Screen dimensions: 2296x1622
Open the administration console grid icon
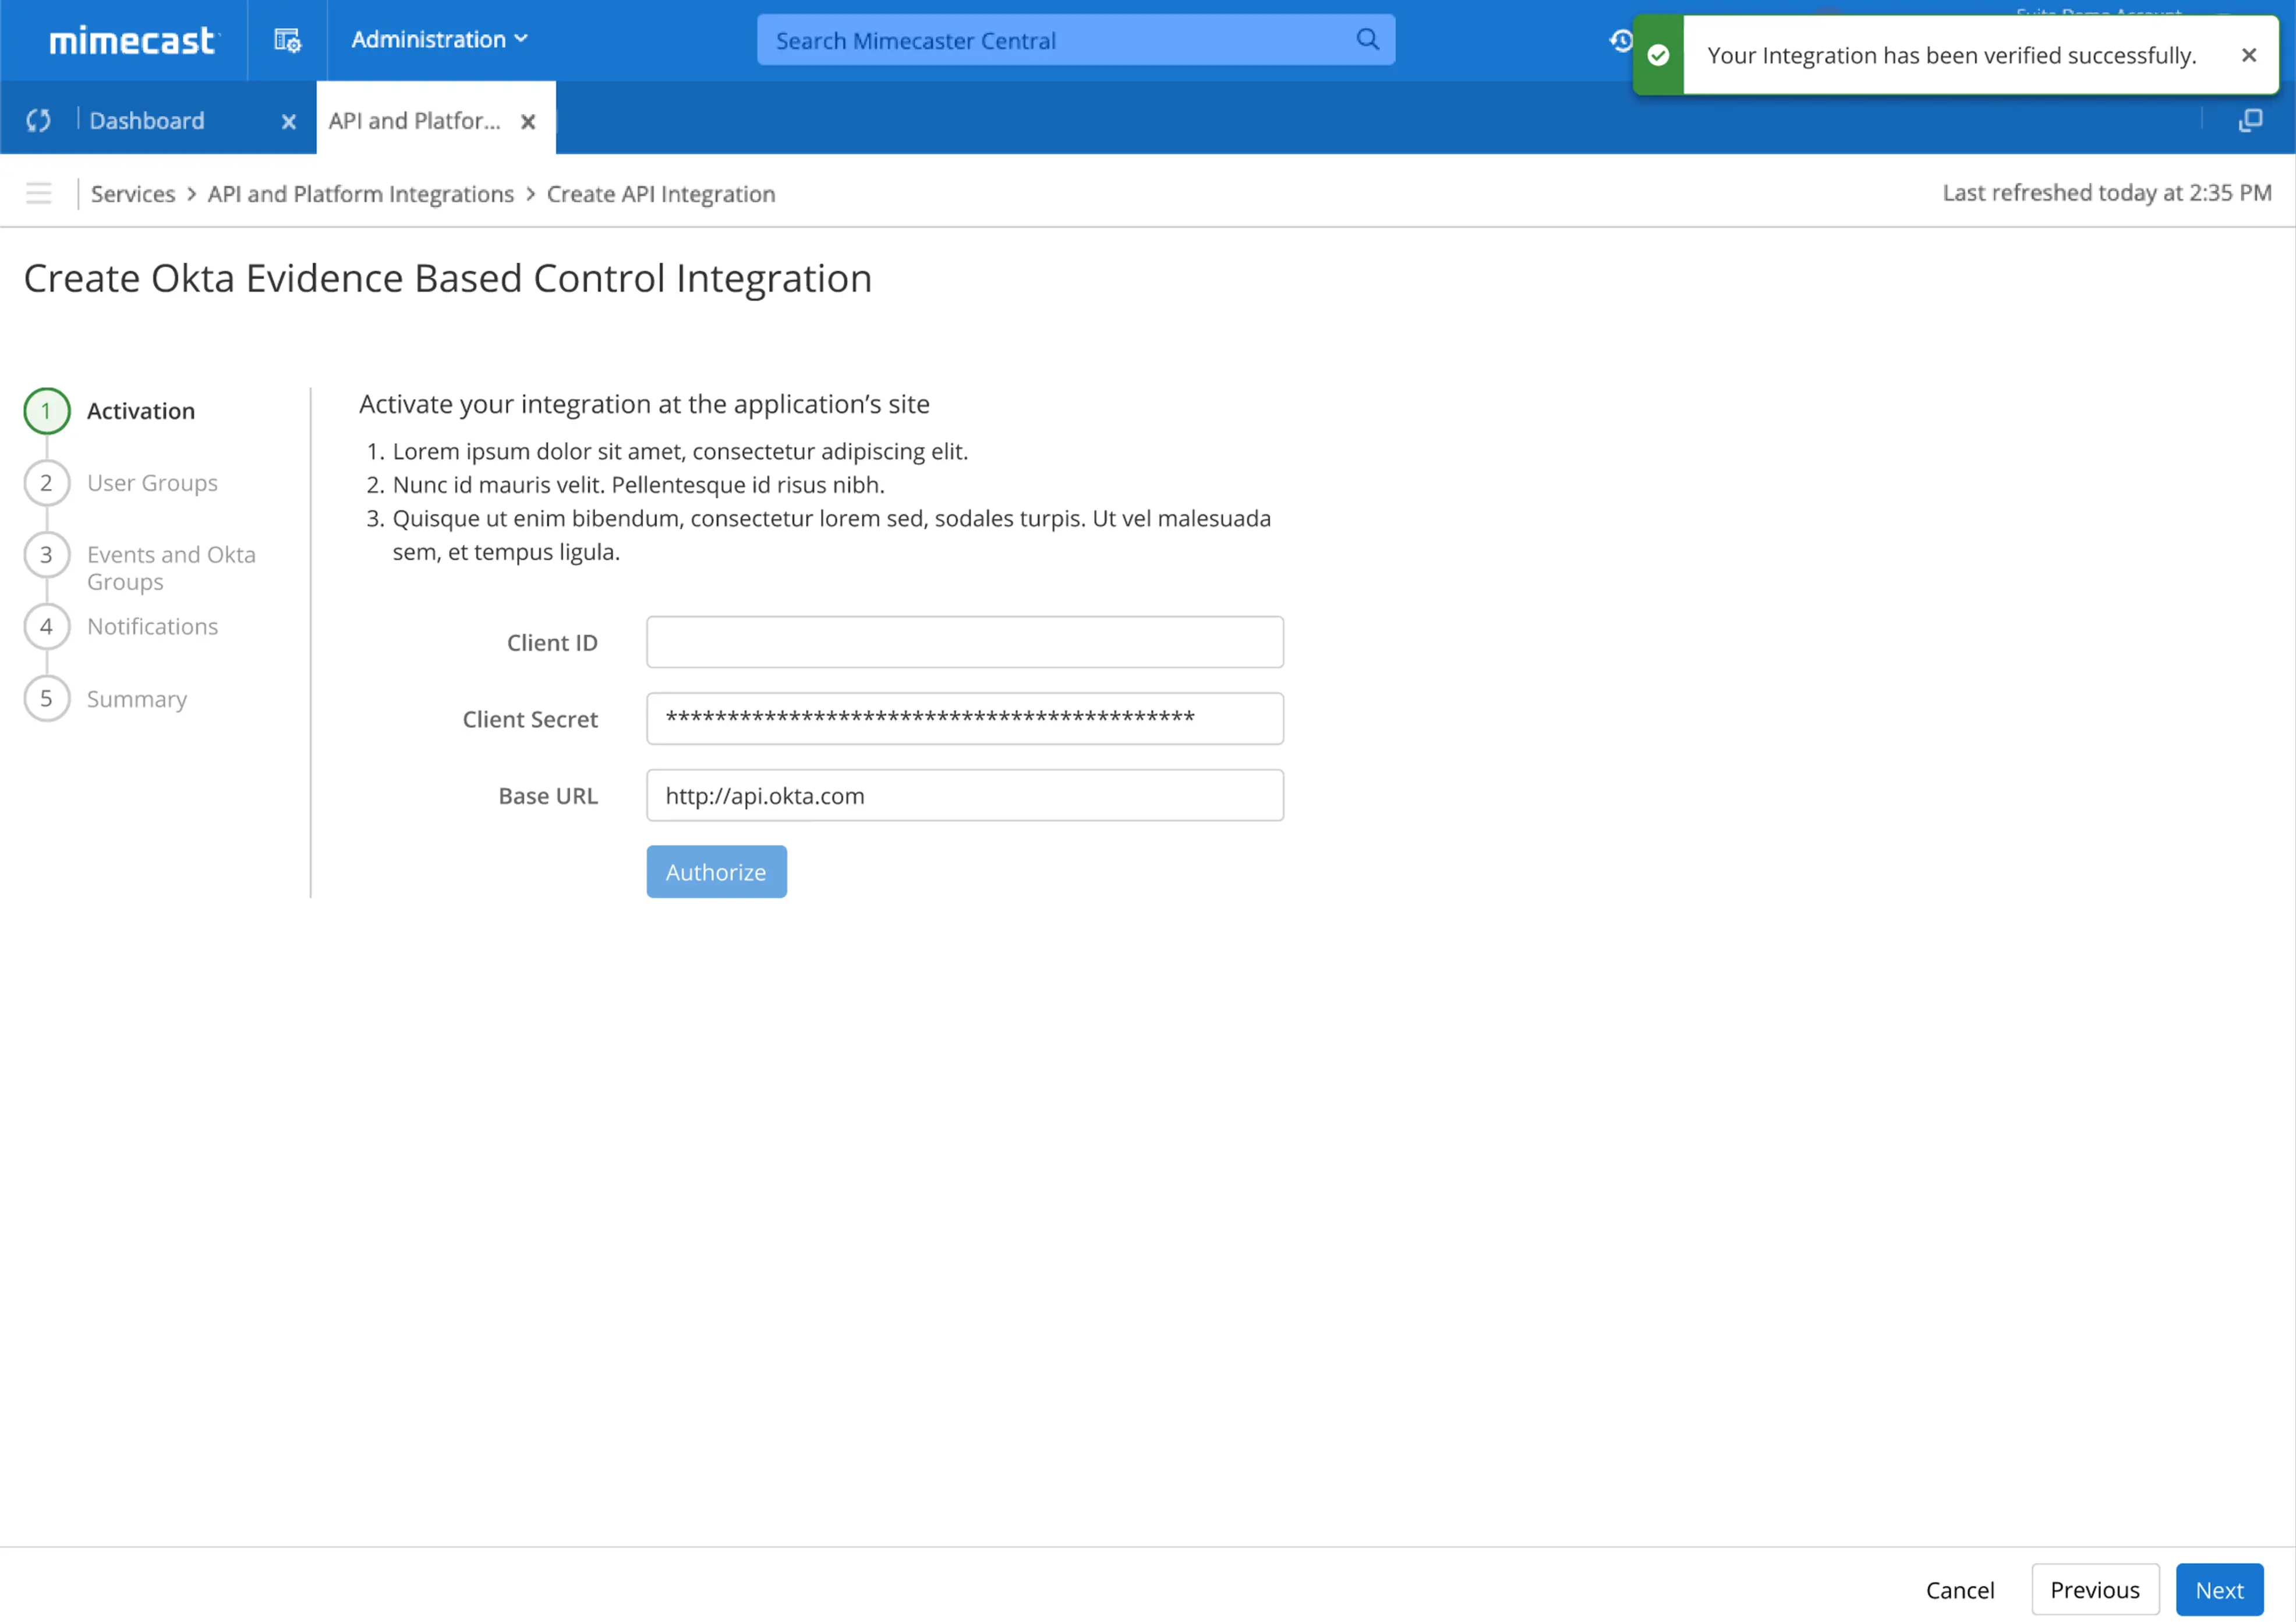point(287,40)
